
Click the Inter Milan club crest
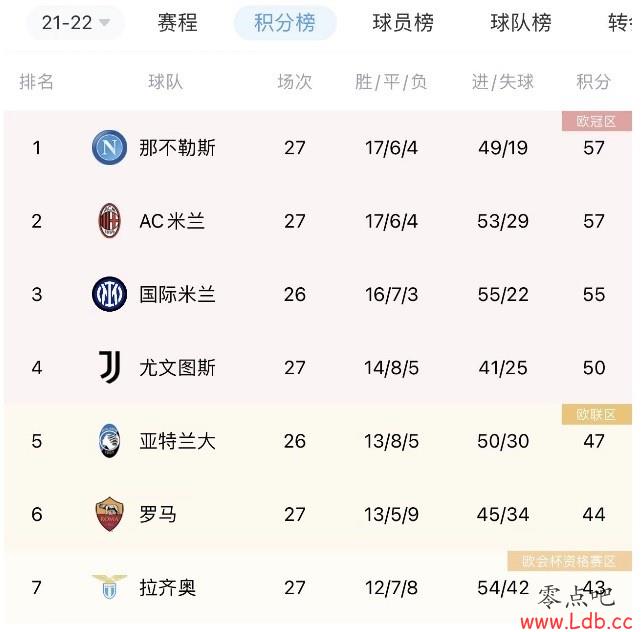(109, 294)
